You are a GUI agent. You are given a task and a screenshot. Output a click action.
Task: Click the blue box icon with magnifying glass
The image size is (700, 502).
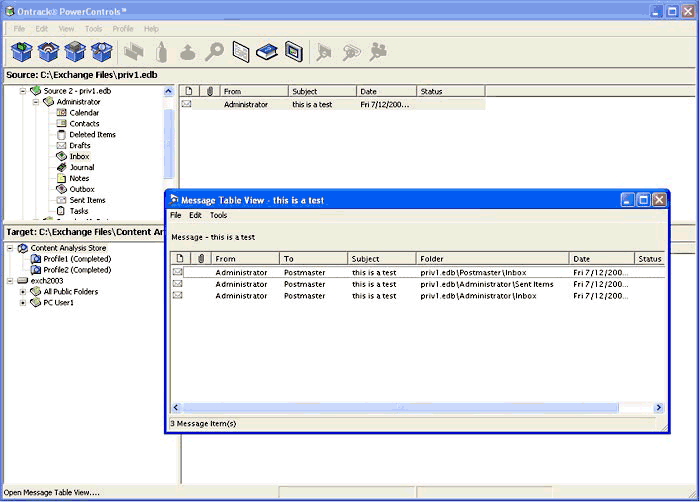click(x=102, y=51)
